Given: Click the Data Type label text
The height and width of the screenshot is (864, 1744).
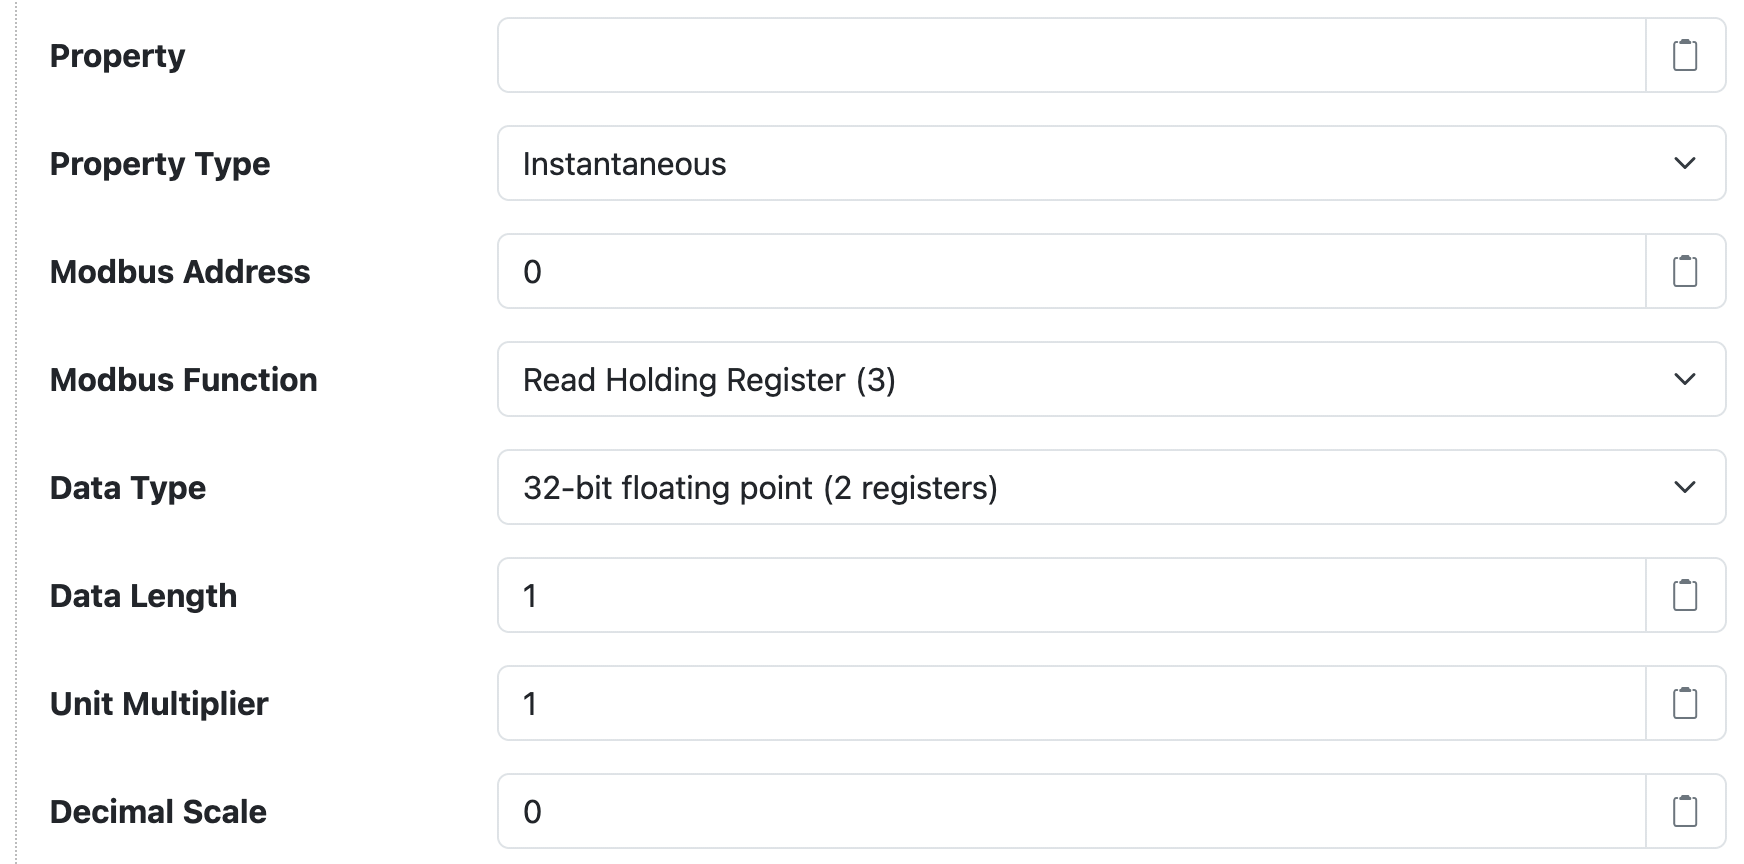Looking at the screenshot, I should point(128,487).
